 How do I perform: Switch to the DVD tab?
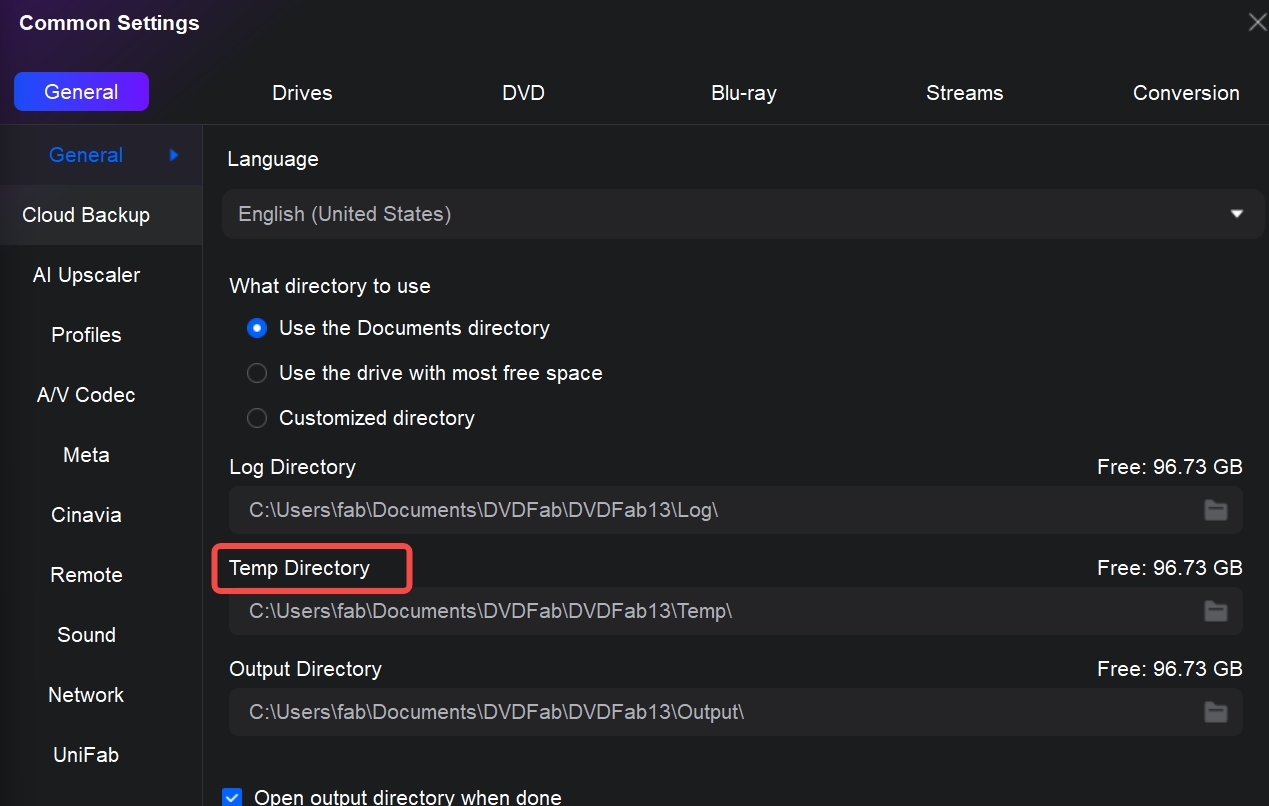click(523, 93)
